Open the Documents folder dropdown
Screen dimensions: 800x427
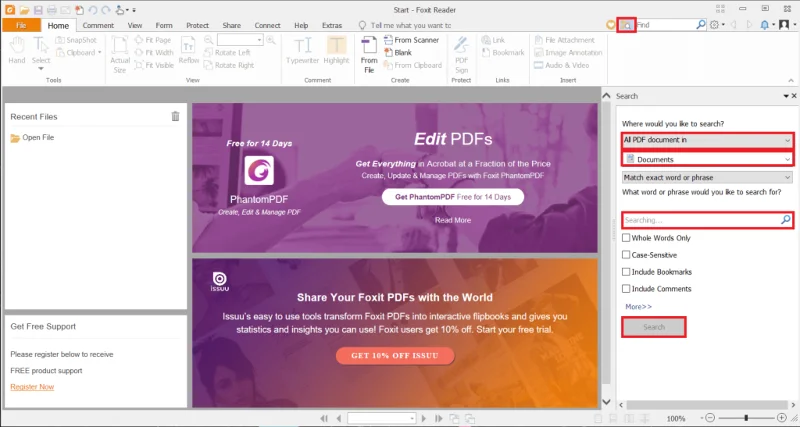(x=708, y=159)
